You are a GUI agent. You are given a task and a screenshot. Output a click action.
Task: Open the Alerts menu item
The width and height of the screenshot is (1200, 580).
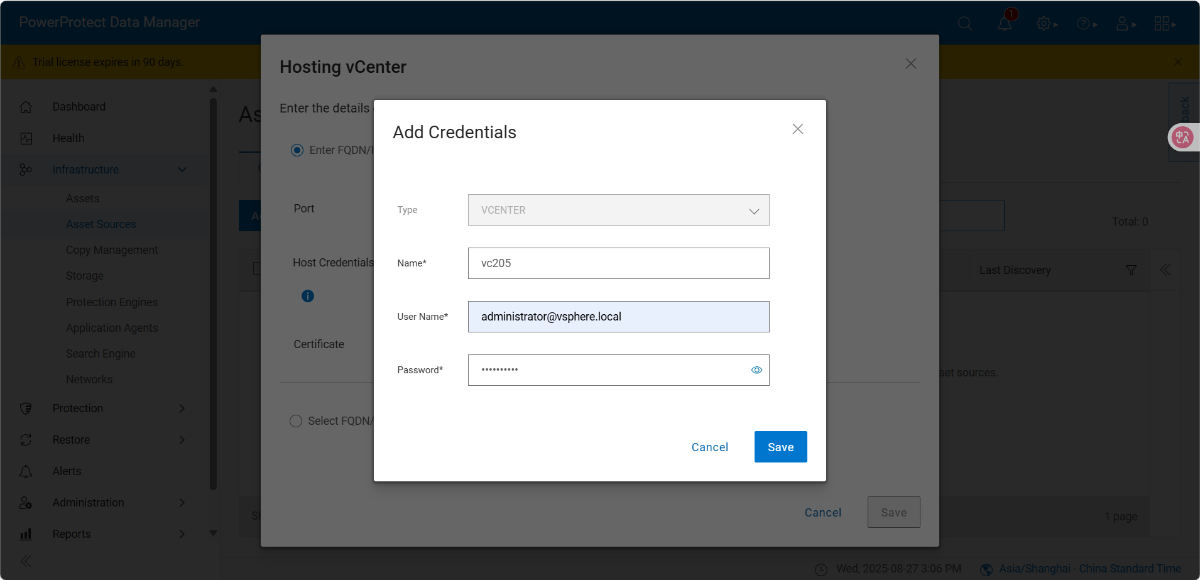click(67, 471)
